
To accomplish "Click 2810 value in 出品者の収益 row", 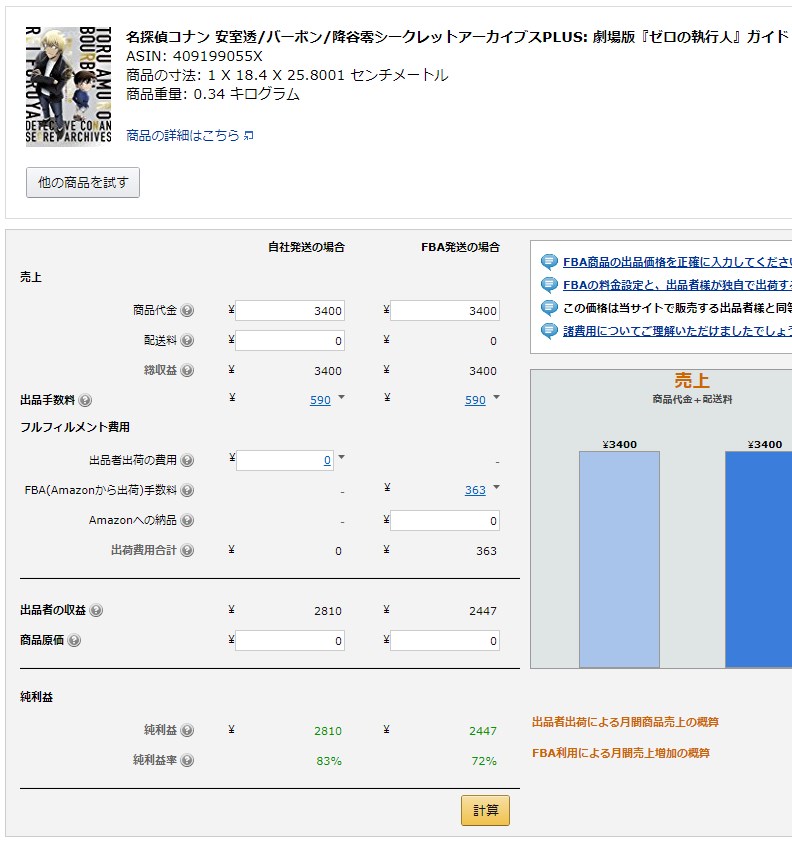I will tap(328, 611).
